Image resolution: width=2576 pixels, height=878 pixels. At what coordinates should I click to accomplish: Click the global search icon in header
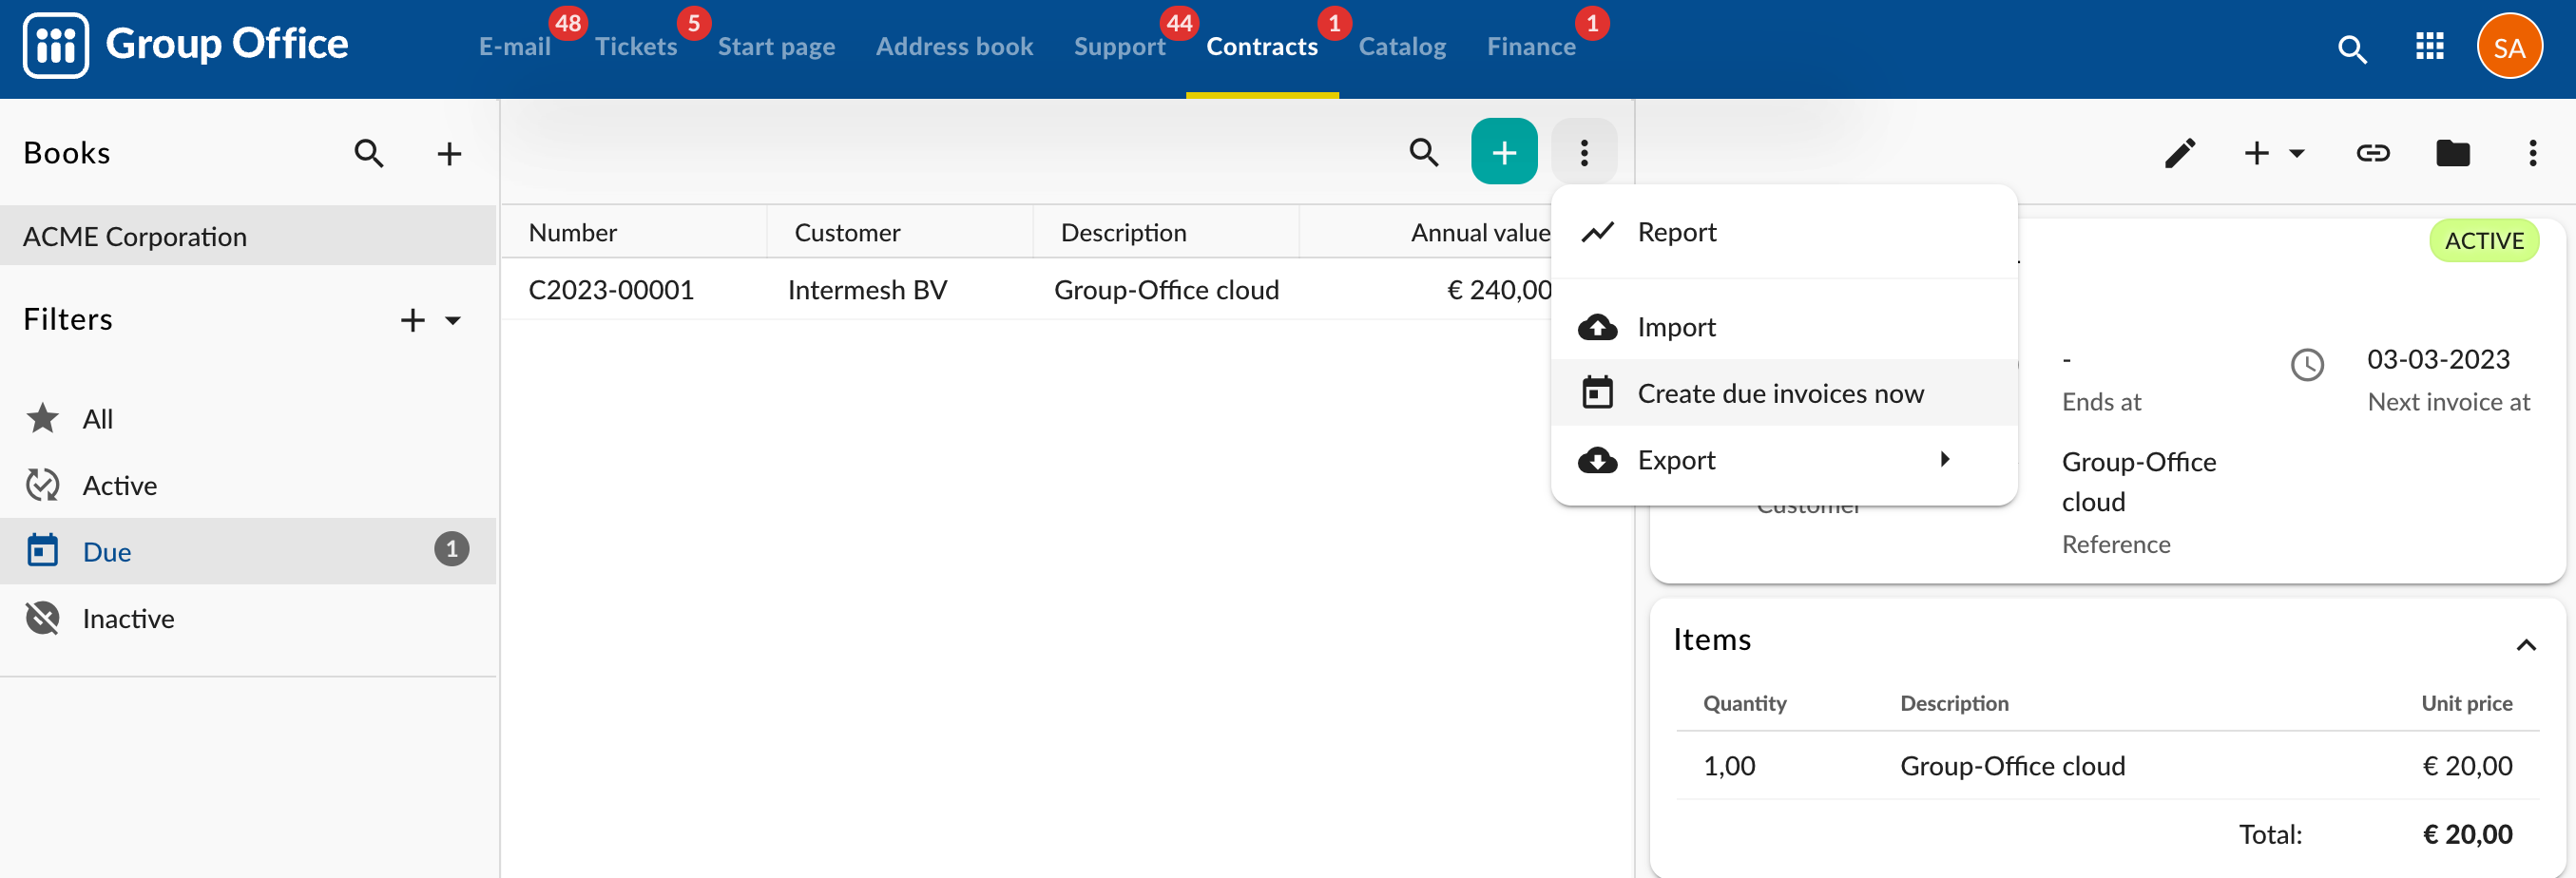(x=2352, y=48)
